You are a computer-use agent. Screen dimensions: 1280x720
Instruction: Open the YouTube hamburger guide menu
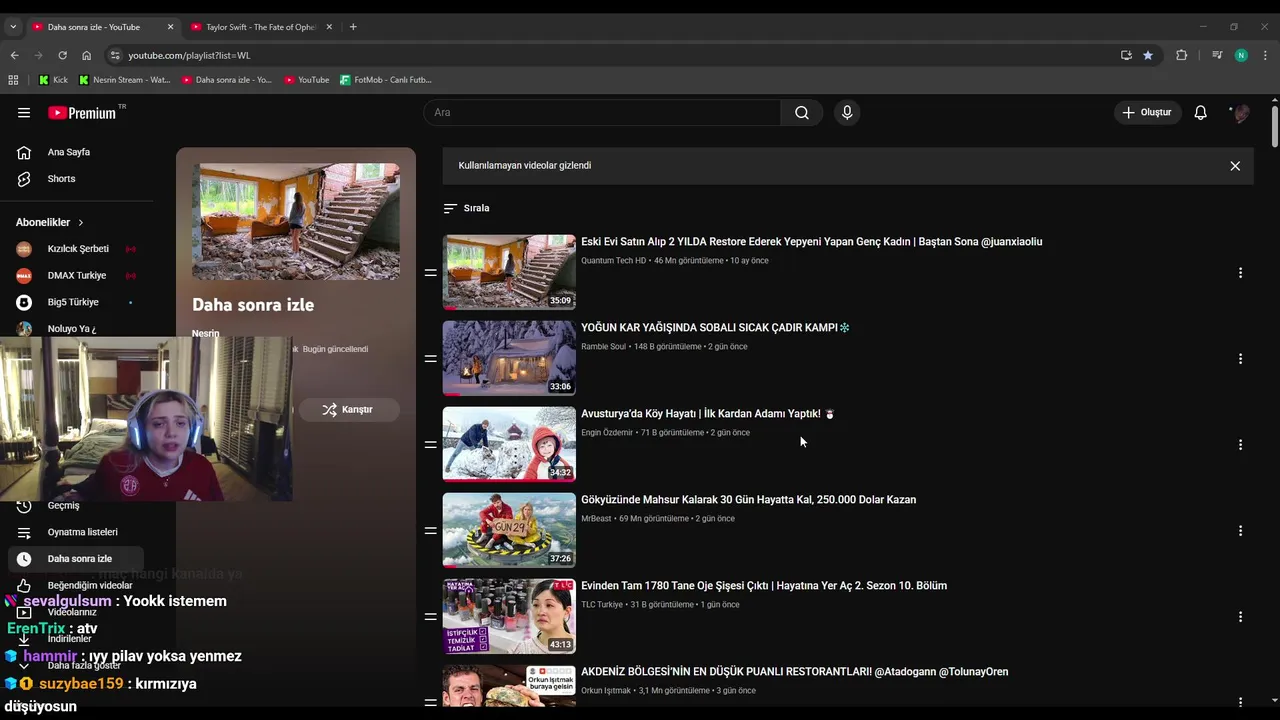24,113
